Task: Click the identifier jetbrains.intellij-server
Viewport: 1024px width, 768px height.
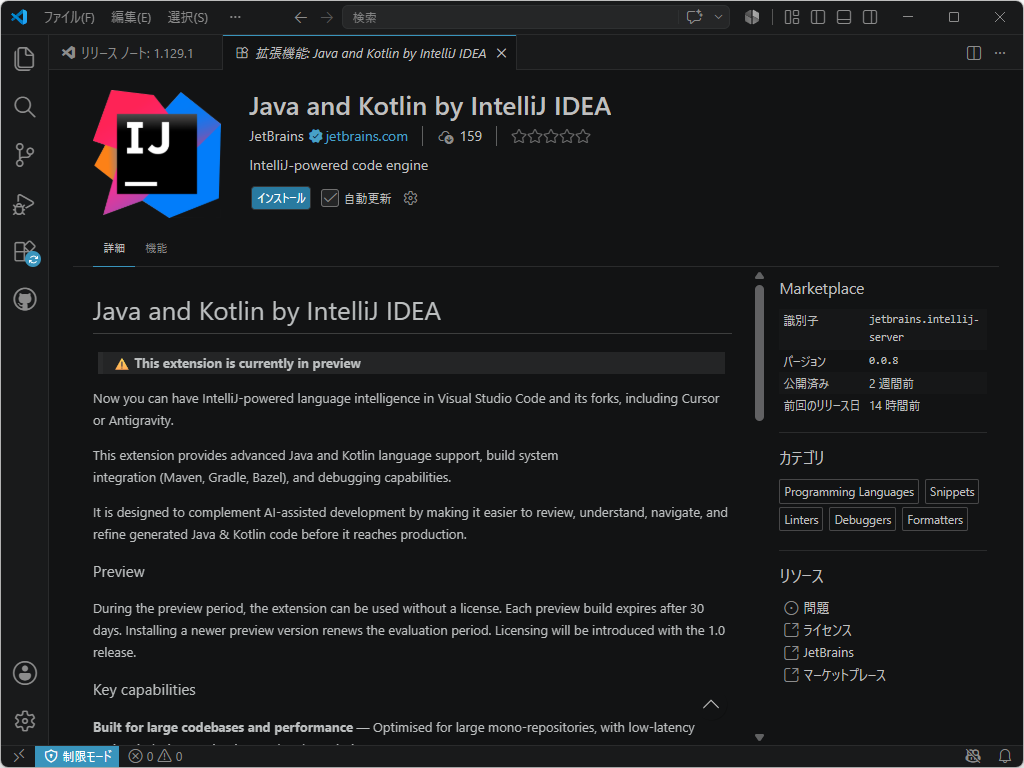Action: click(923, 328)
